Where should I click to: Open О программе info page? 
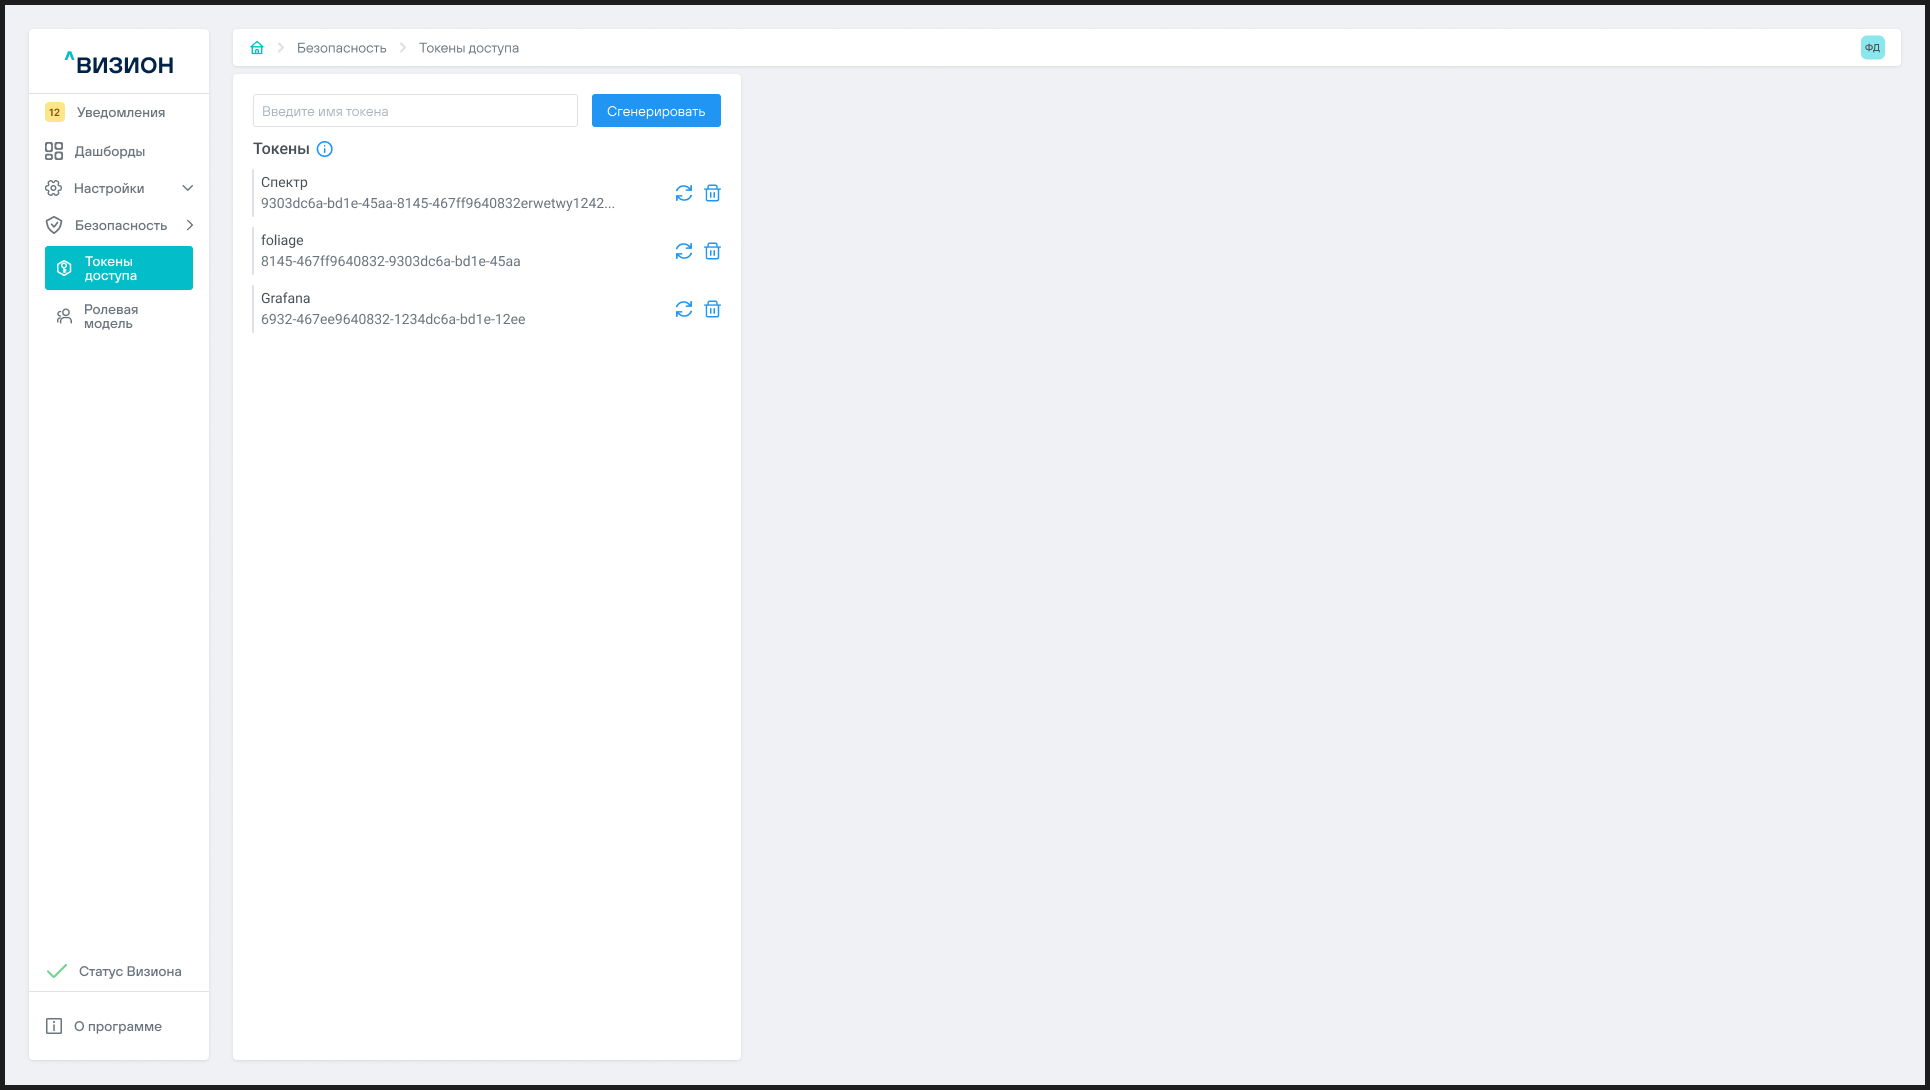(117, 1026)
